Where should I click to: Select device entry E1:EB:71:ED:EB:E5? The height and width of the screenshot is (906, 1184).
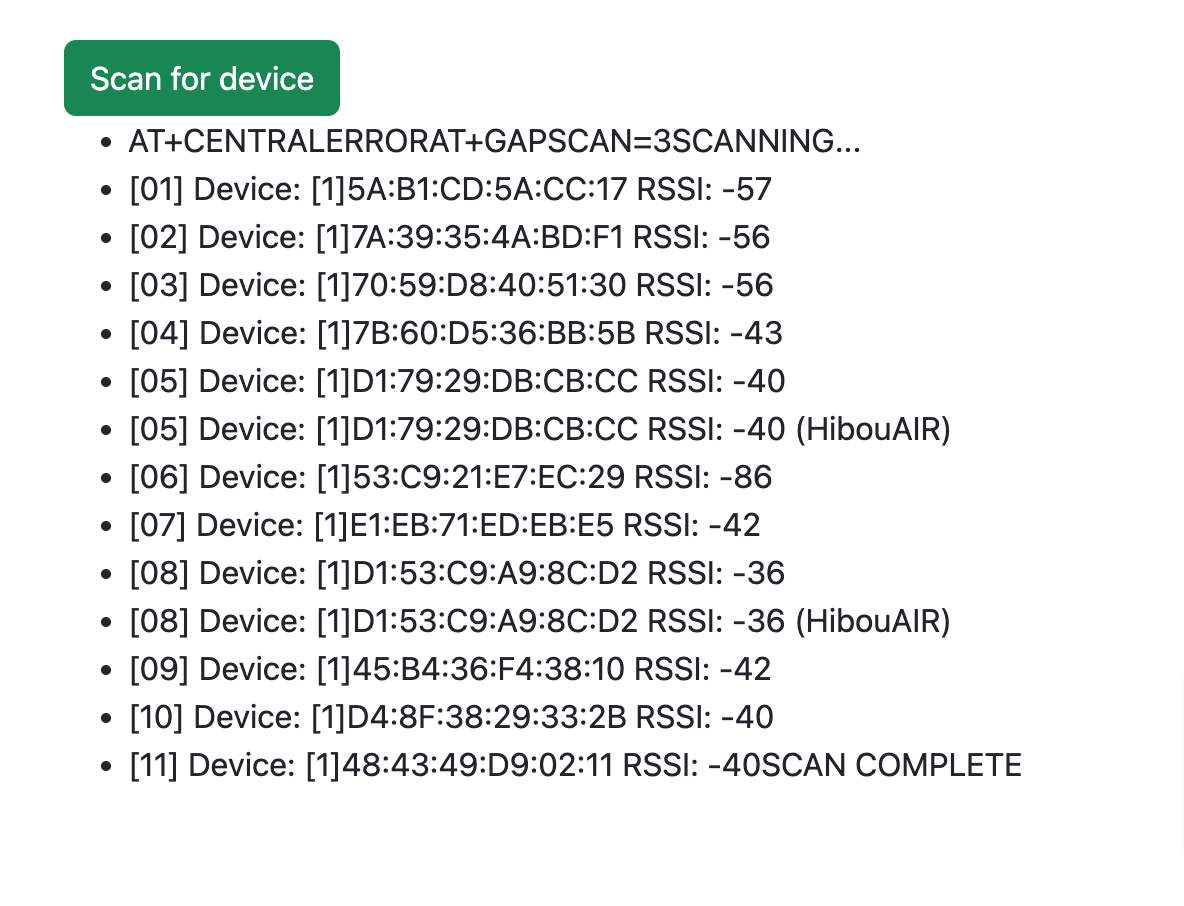[x=444, y=525]
